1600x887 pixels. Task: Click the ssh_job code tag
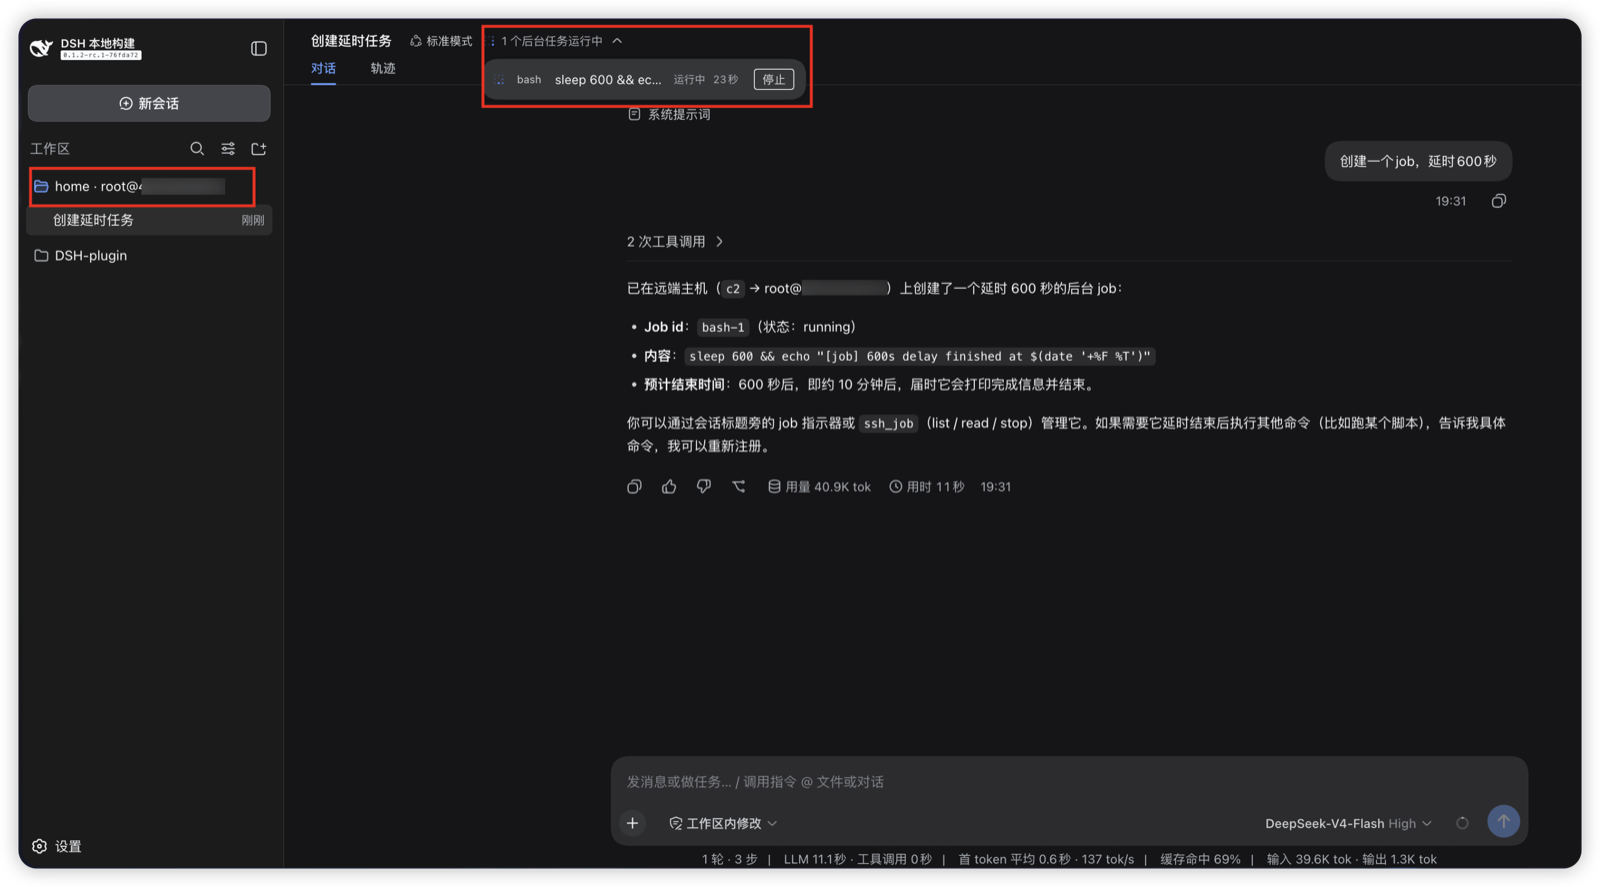point(888,423)
